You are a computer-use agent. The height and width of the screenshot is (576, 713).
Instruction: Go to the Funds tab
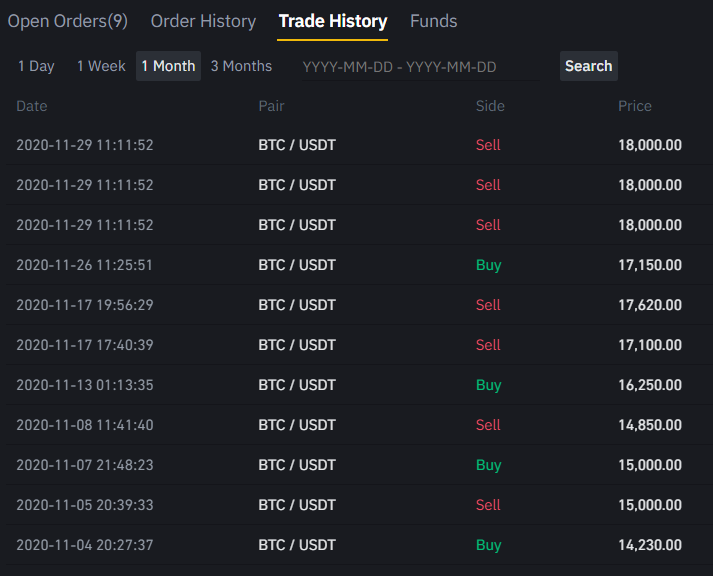coord(433,21)
